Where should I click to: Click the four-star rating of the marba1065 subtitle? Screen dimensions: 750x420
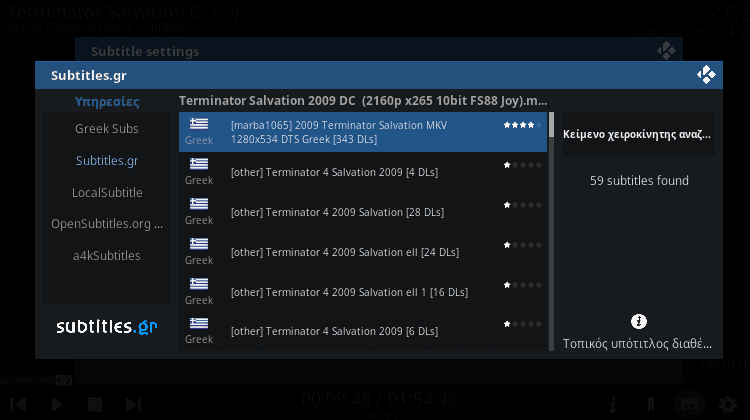(522, 125)
